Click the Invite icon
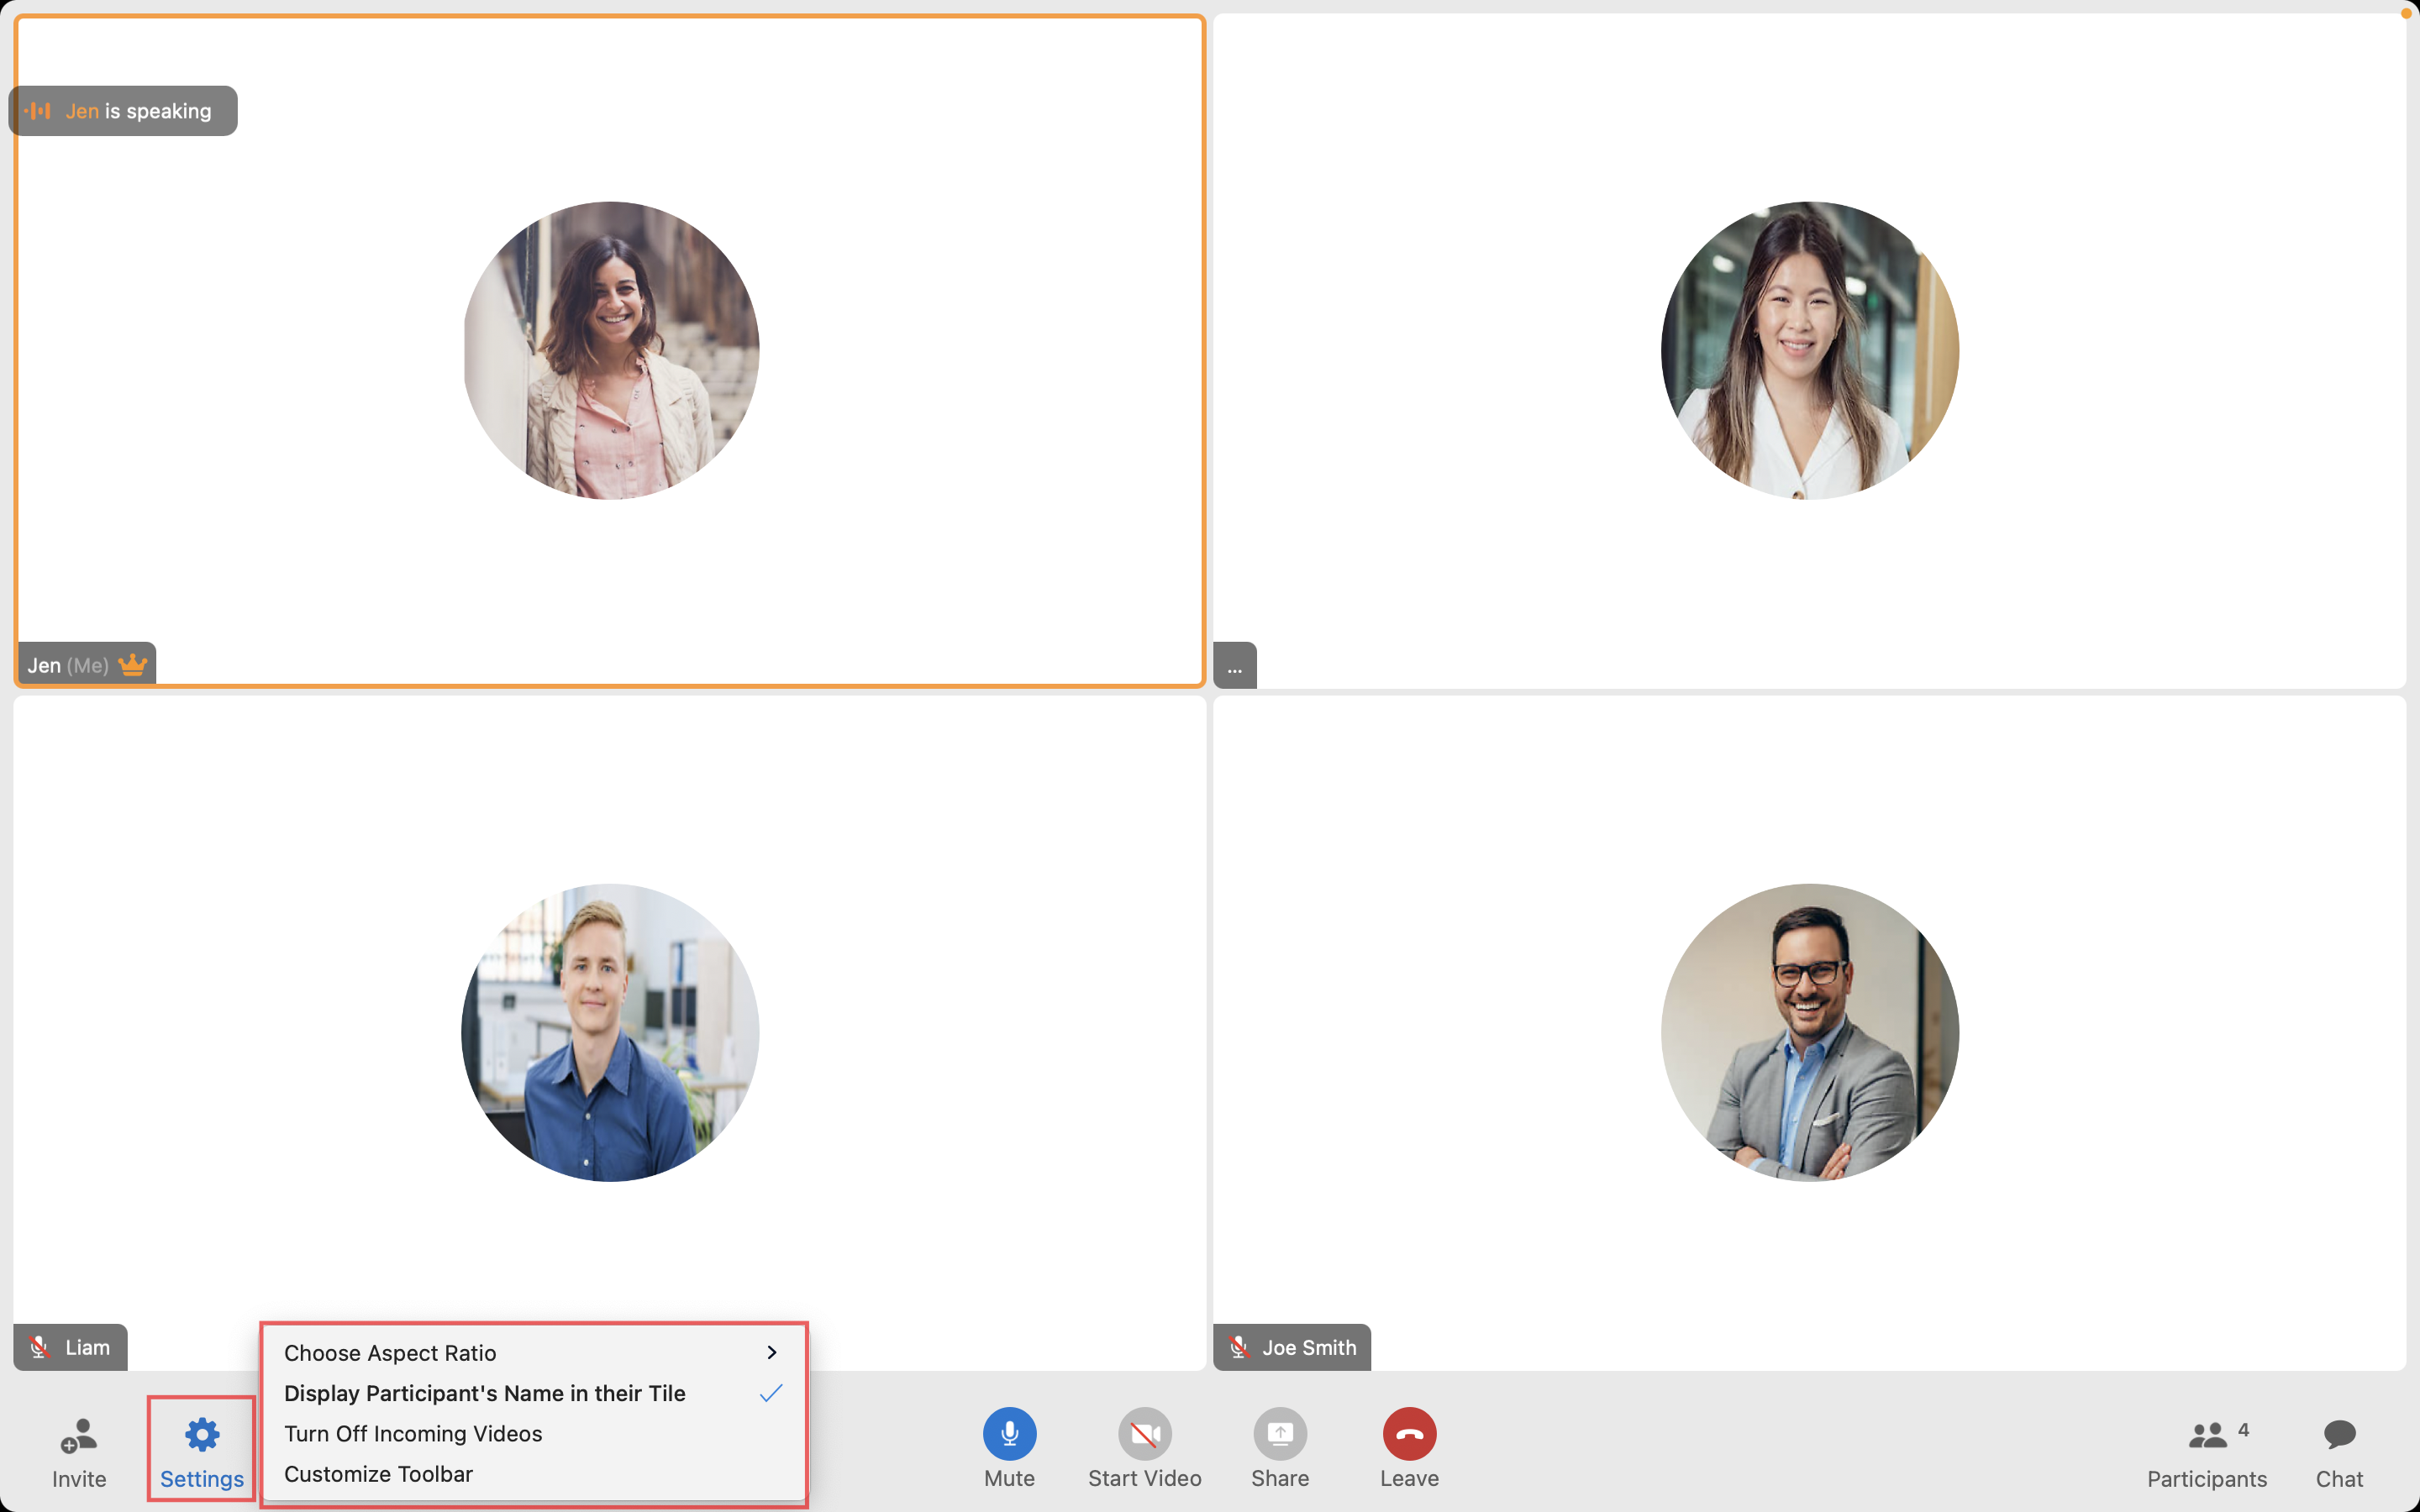Viewport: 2420px width, 1512px height. [78, 1436]
